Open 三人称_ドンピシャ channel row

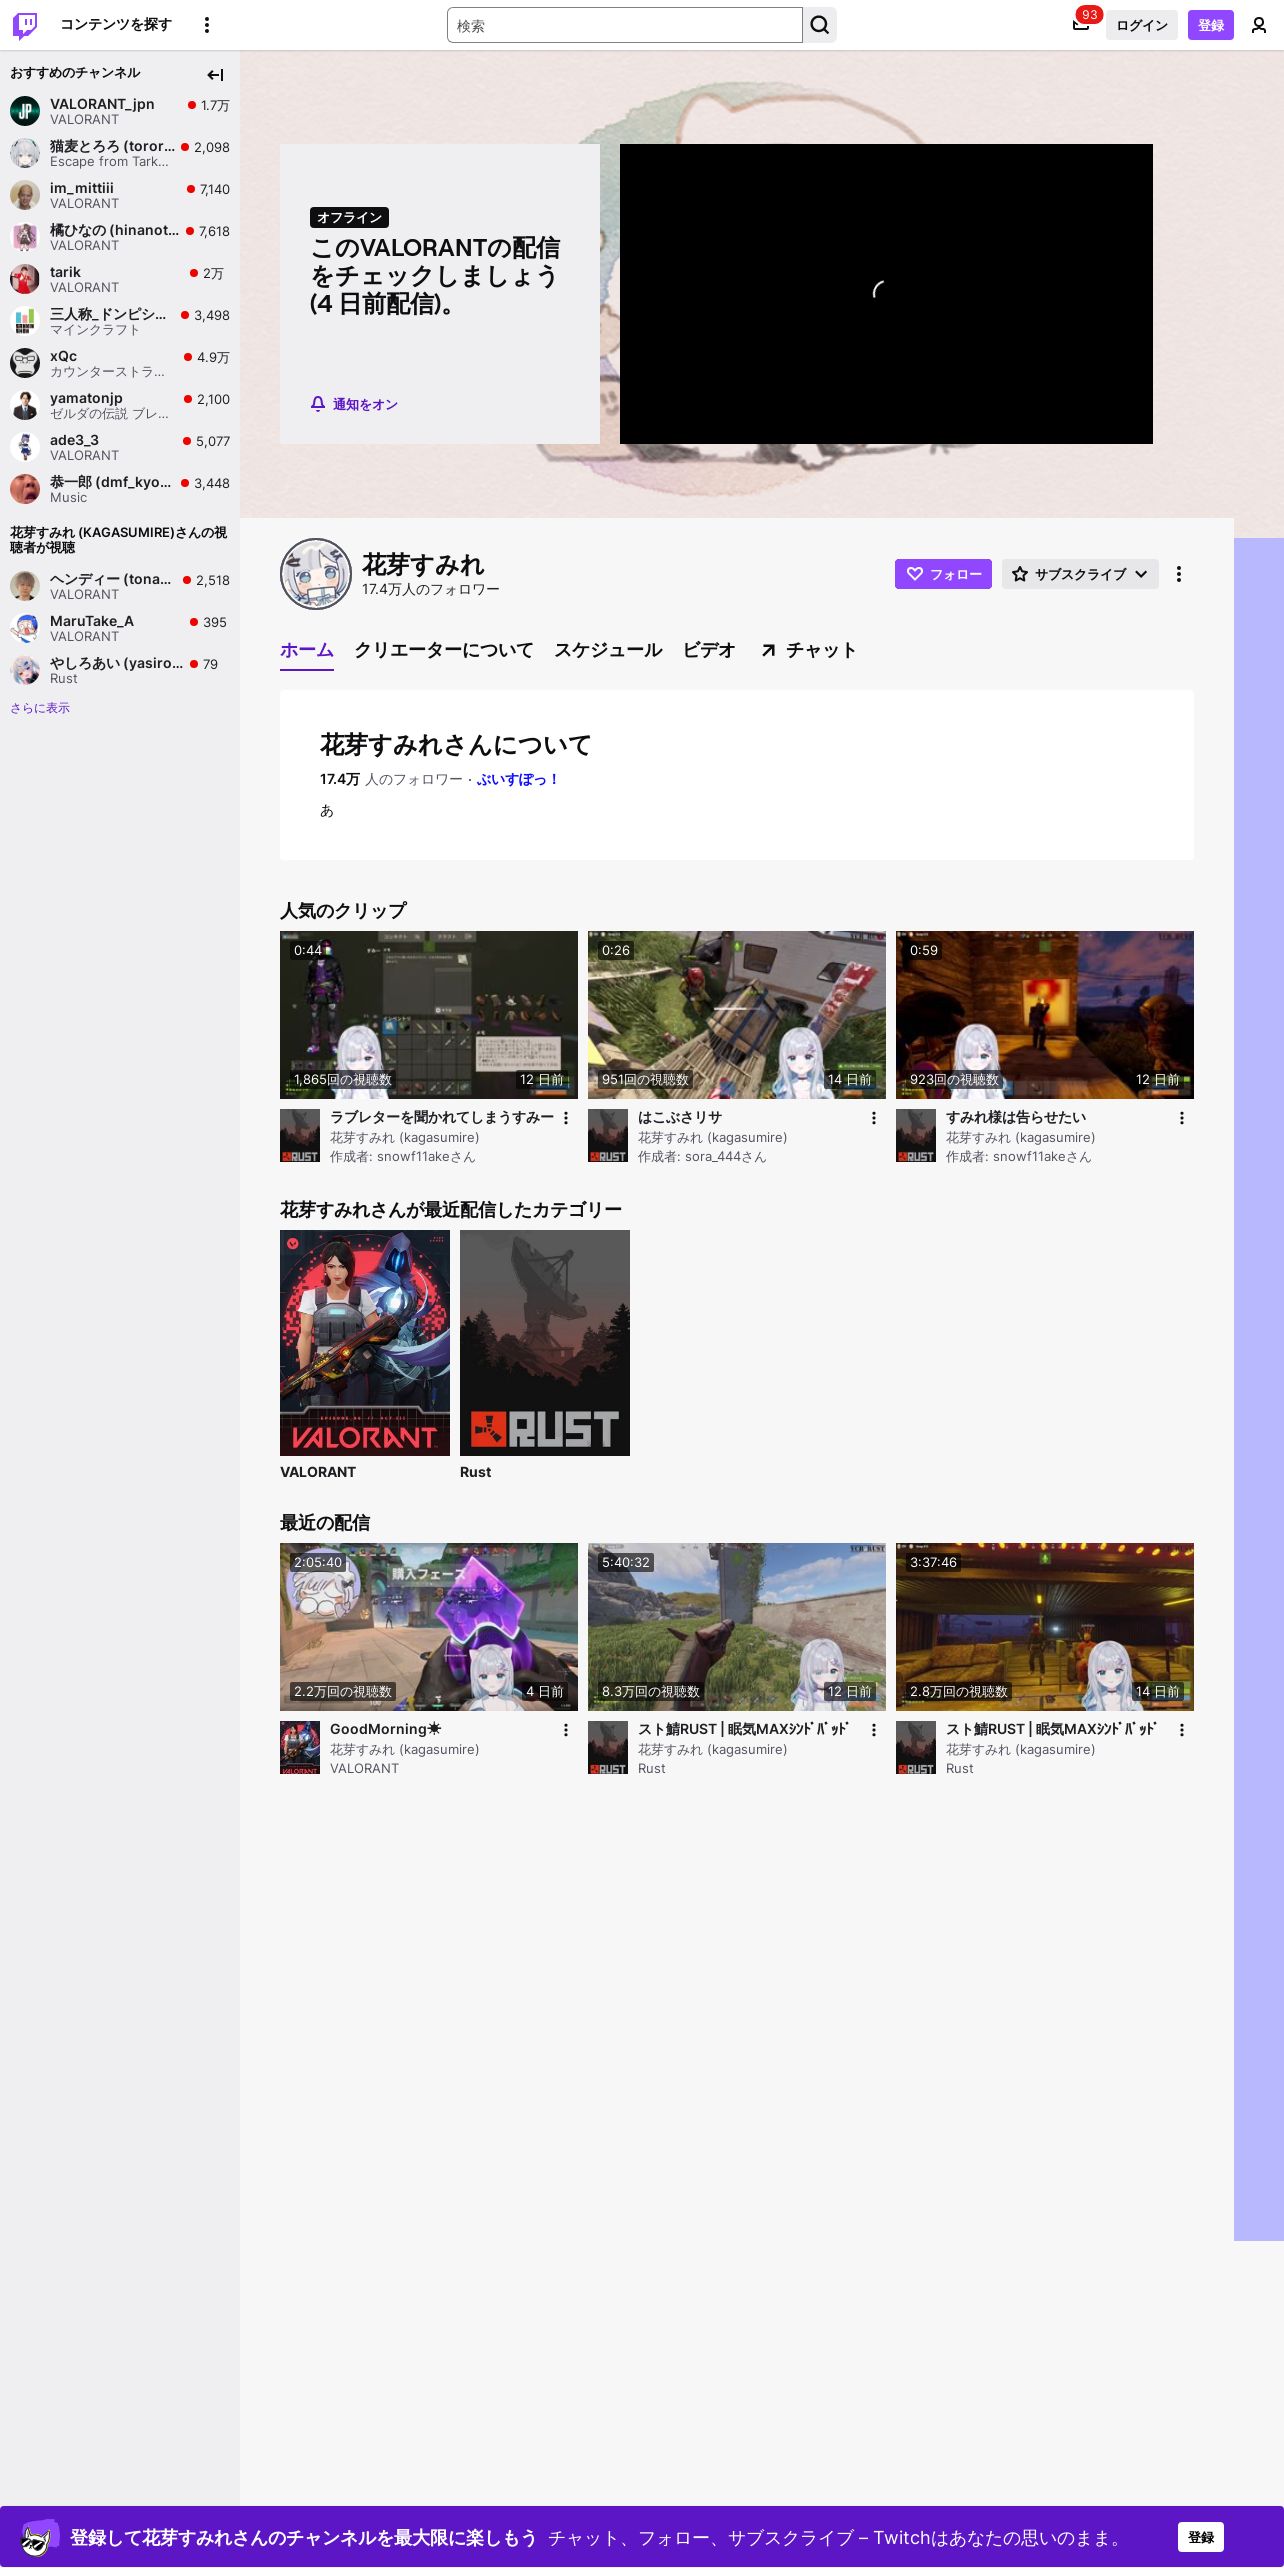tap(120, 321)
